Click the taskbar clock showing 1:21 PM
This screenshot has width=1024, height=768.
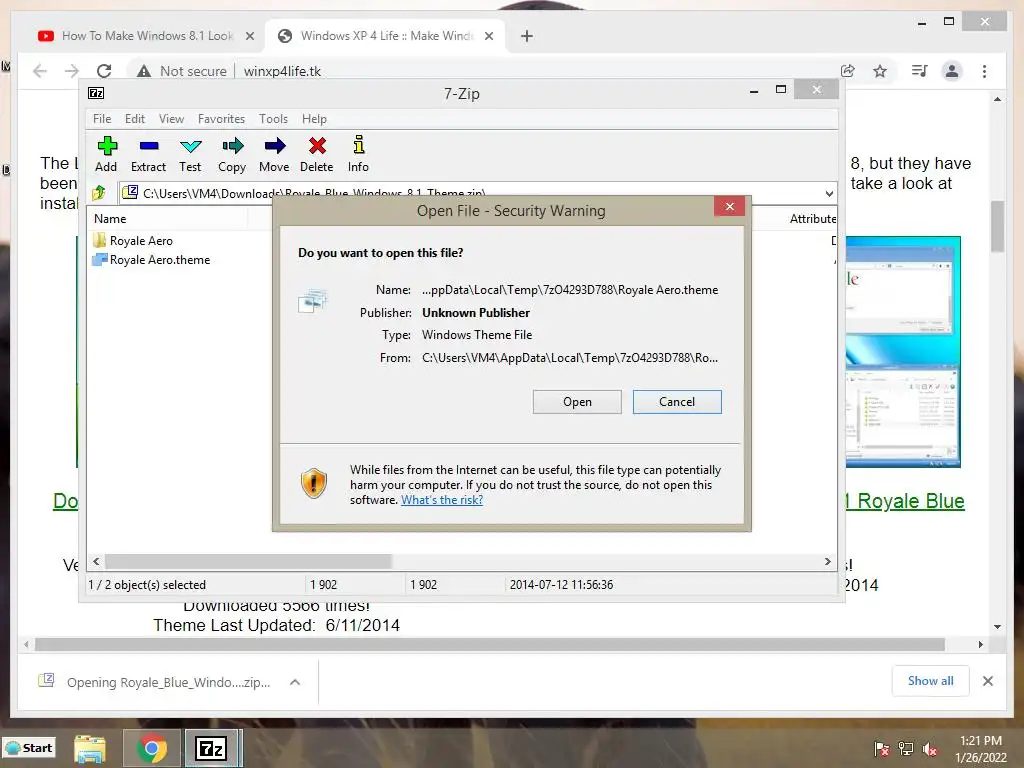pos(981,749)
